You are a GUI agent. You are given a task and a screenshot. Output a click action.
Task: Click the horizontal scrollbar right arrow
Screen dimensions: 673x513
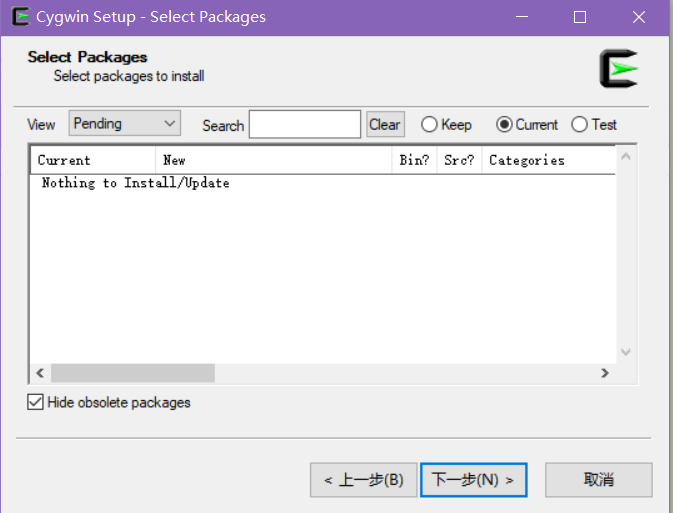point(605,373)
